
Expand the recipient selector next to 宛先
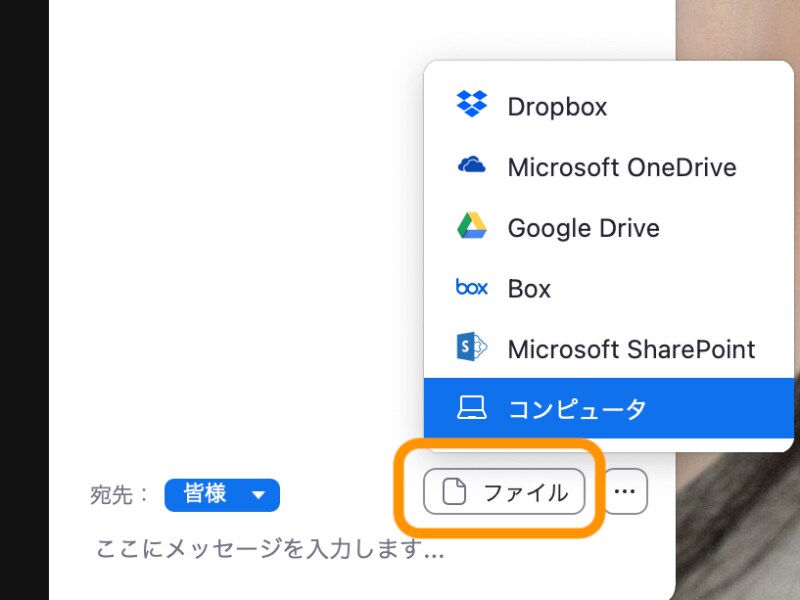222,494
